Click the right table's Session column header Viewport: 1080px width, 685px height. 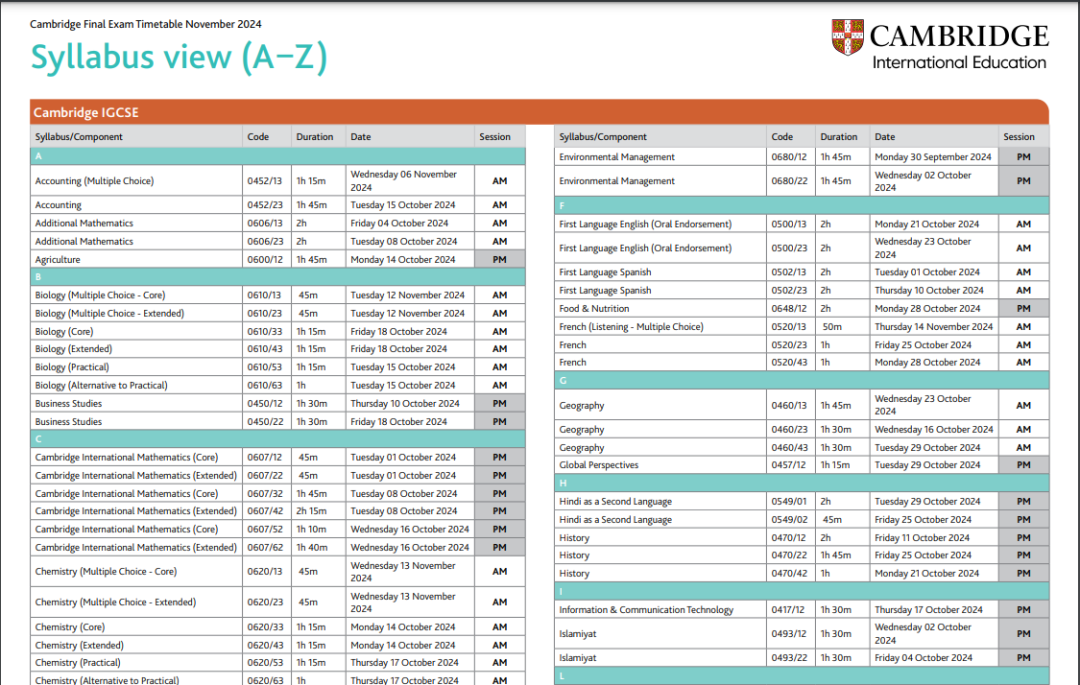click(x=1019, y=137)
